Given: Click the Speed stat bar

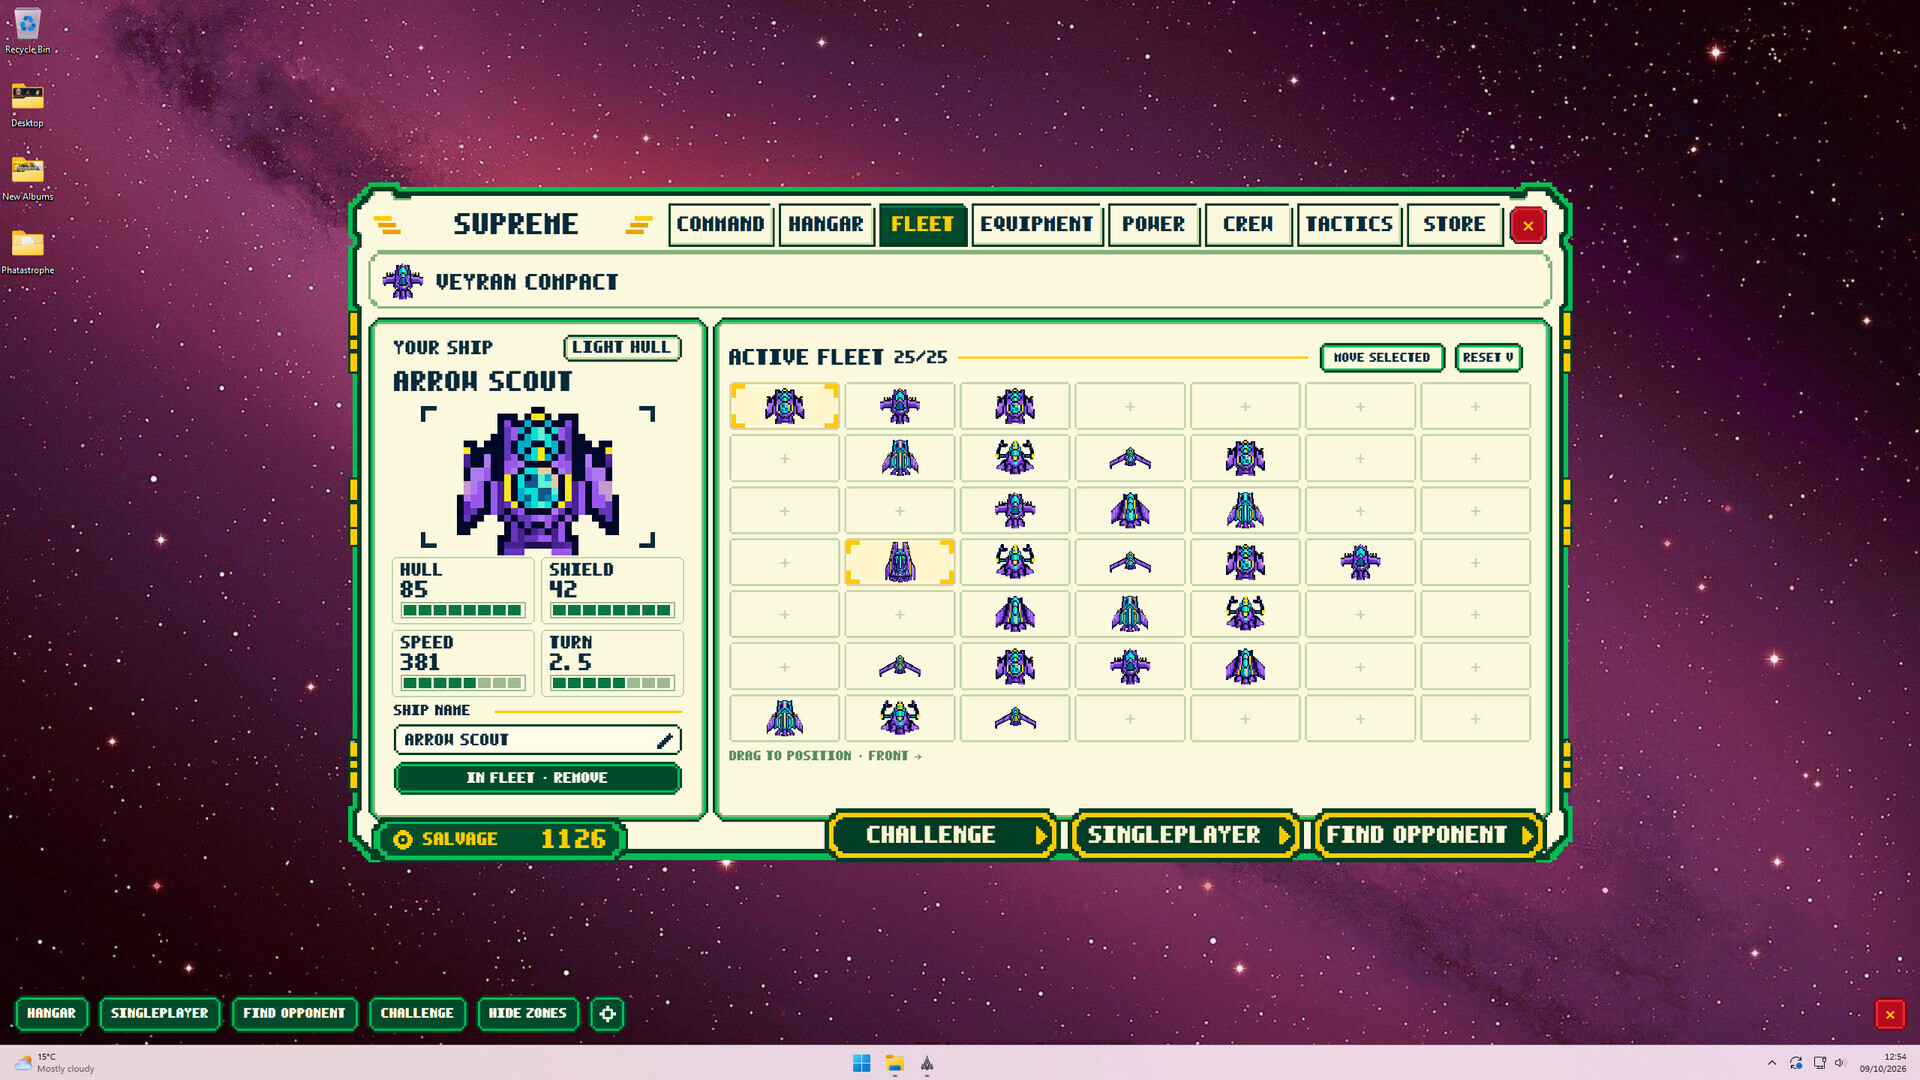Looking at the screenshot, I should pyautogui.click(x=462, y=683).
